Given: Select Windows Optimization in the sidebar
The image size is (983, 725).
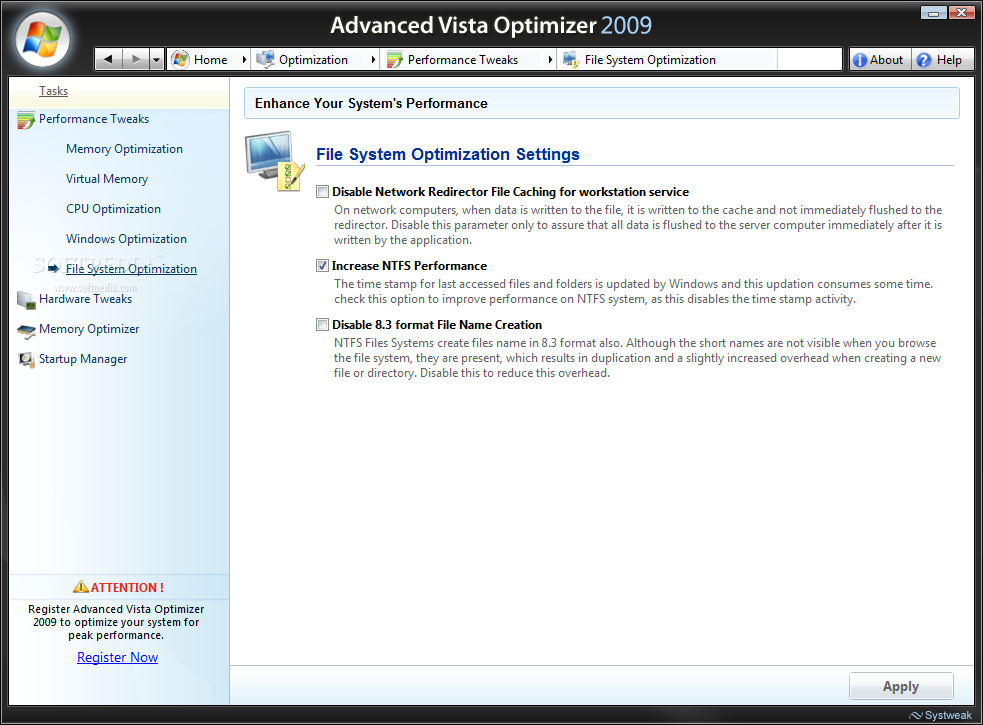Looking at the screenshot, I should (x=126, y=239).
